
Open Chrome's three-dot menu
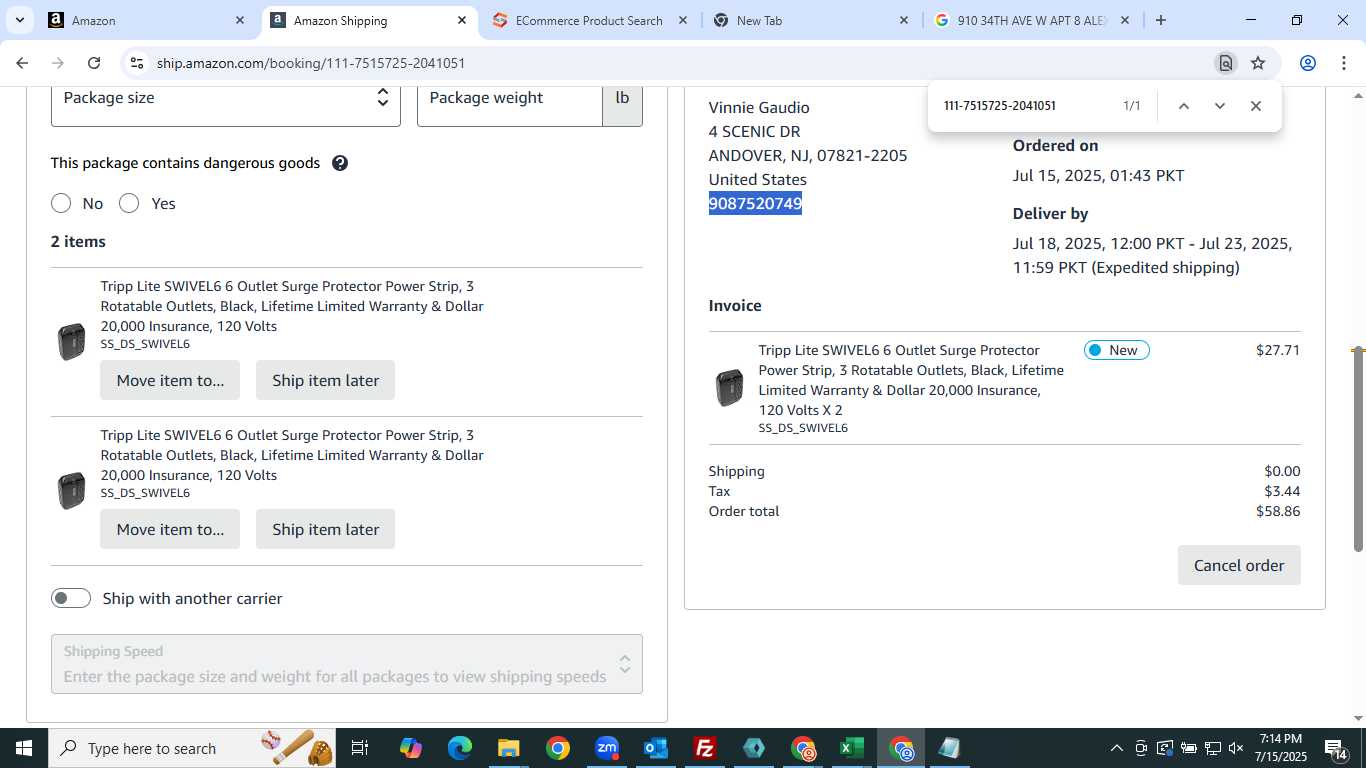pos(1343,63)
